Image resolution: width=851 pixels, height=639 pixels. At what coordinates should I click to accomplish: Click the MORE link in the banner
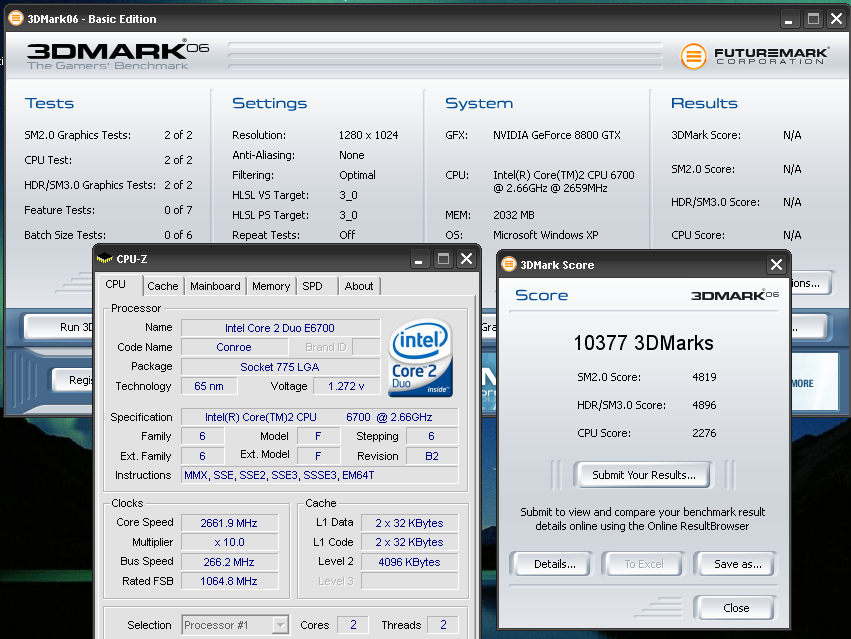802,383
